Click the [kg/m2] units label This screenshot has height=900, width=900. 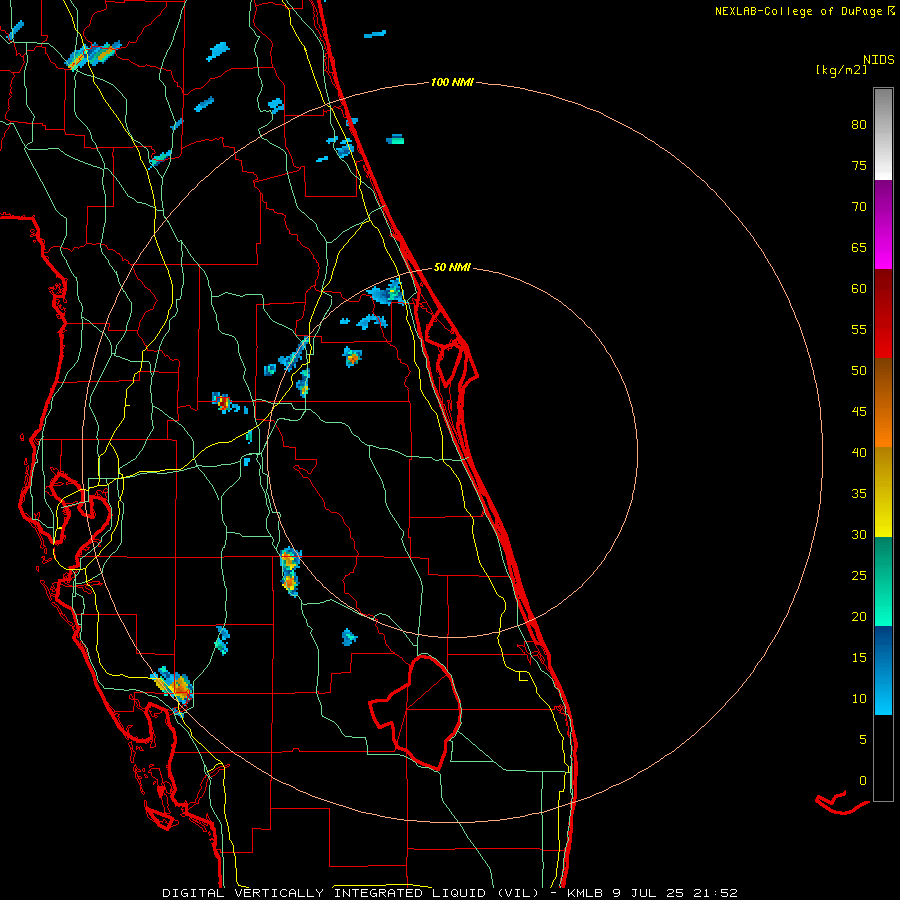841,70
